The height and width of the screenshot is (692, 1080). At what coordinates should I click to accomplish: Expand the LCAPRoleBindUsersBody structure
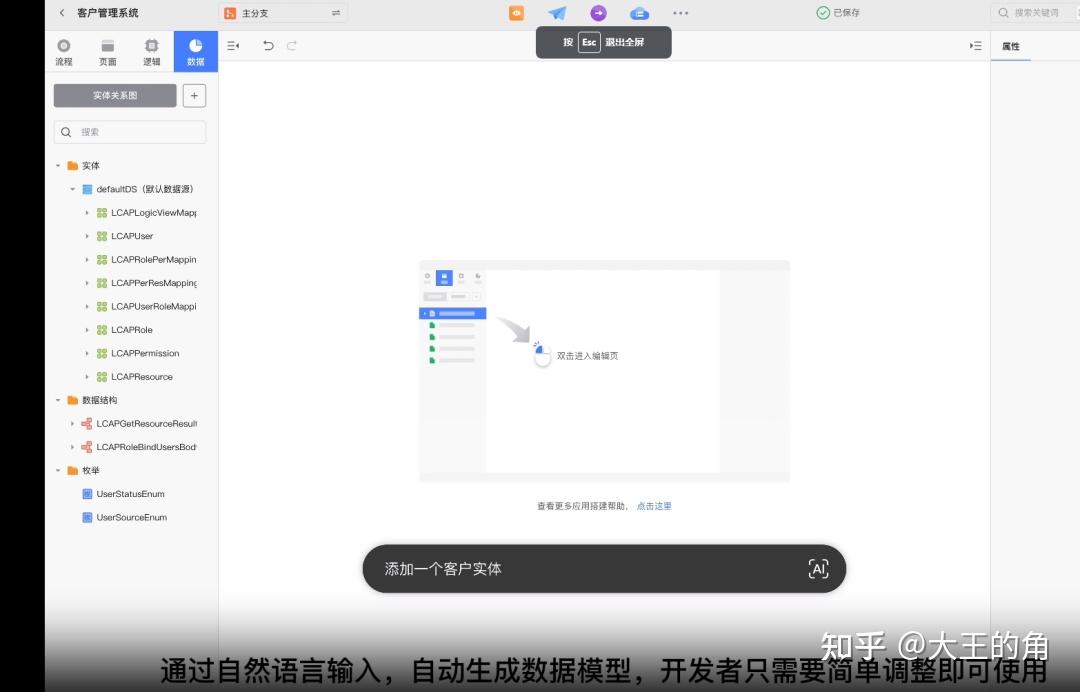(x=72, y=447)
